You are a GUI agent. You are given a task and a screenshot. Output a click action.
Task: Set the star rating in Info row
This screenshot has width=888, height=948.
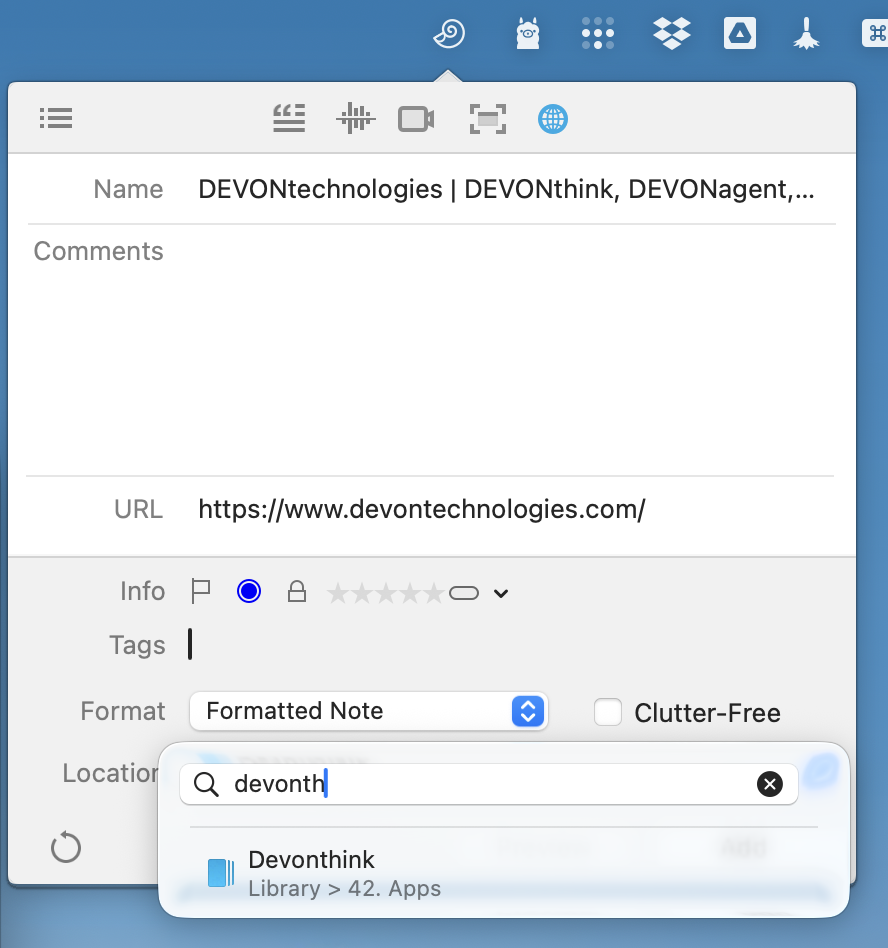coord(385,594)
